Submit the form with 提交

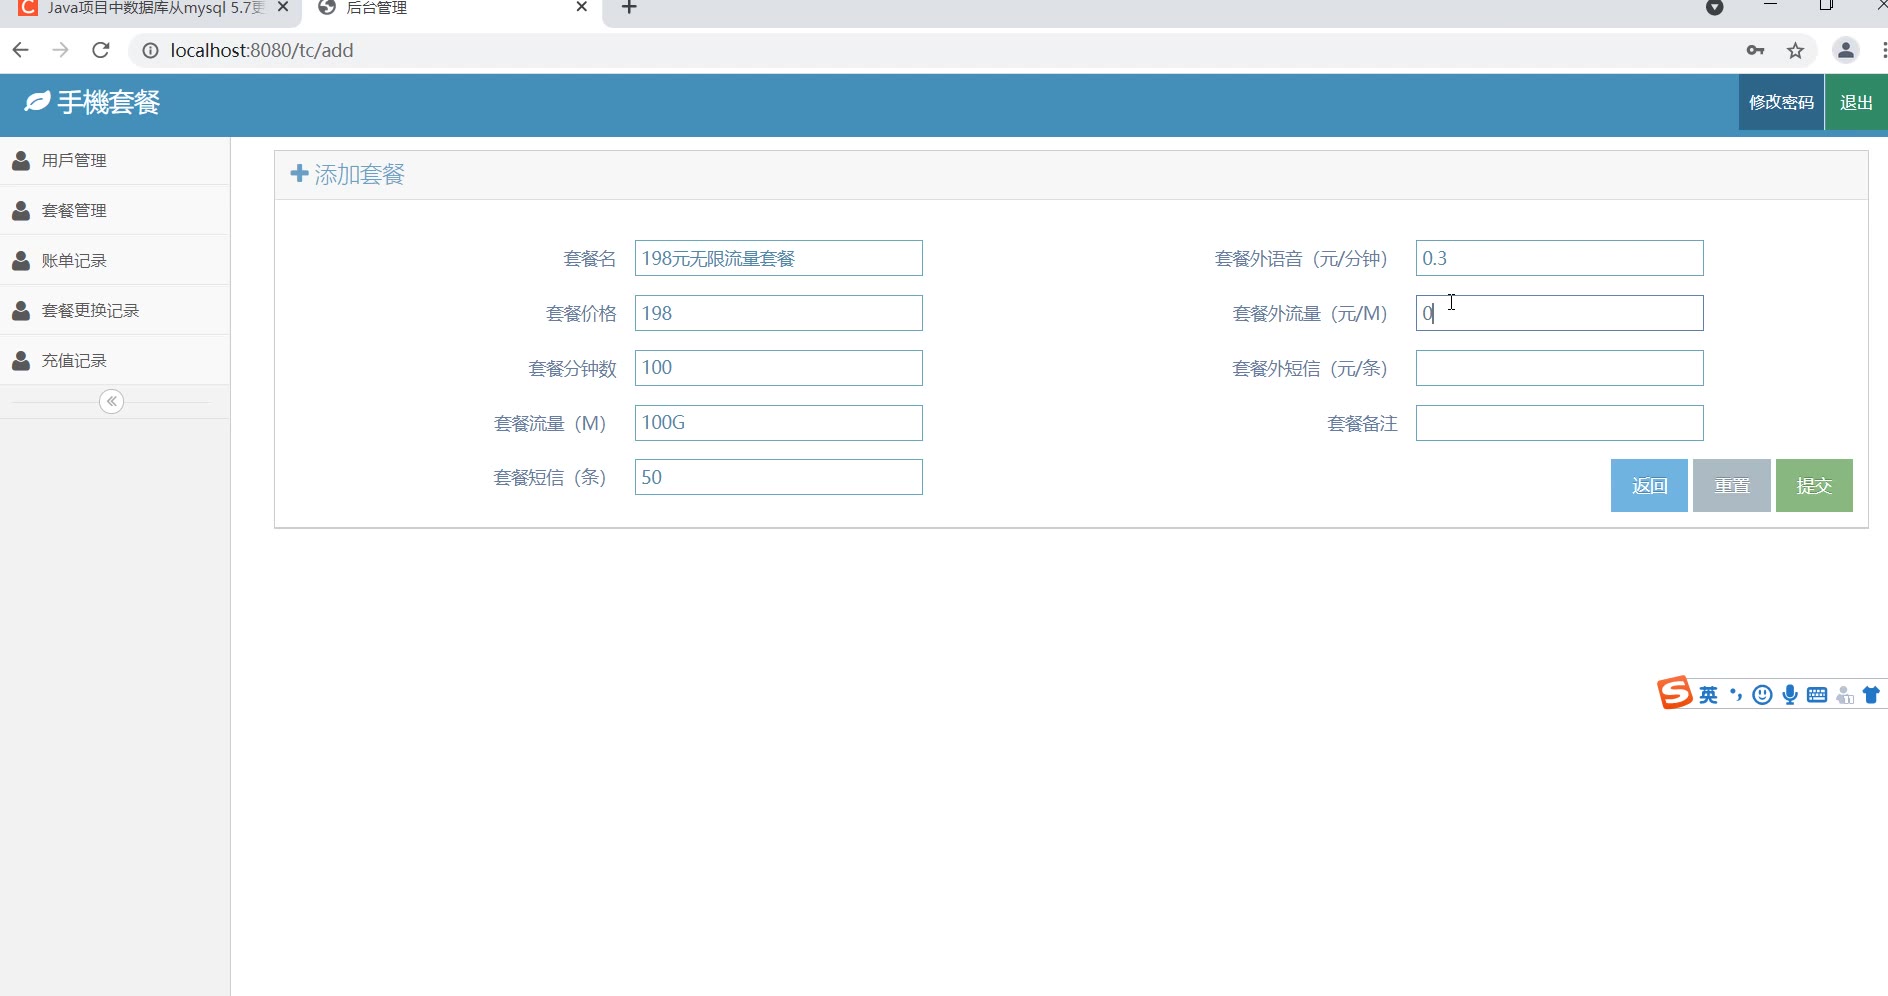pos(1814,485)
